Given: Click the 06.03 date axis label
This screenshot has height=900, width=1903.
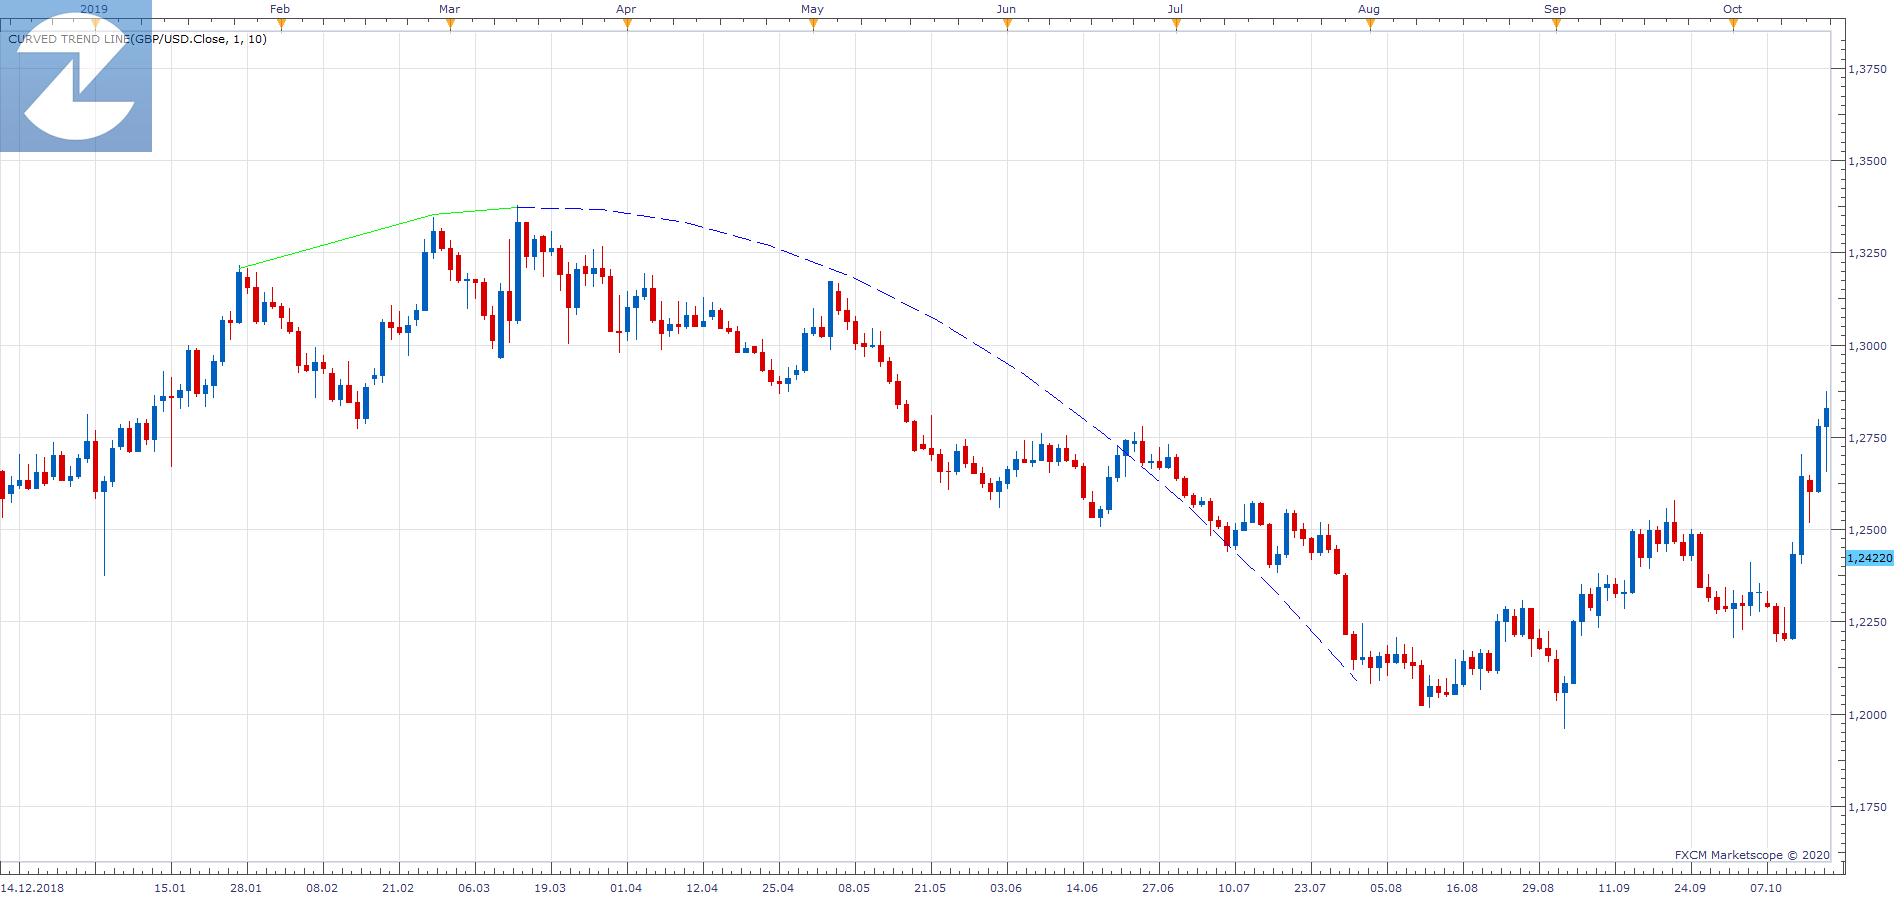Looking at the screenshot, I should click(x=474, y=888).
